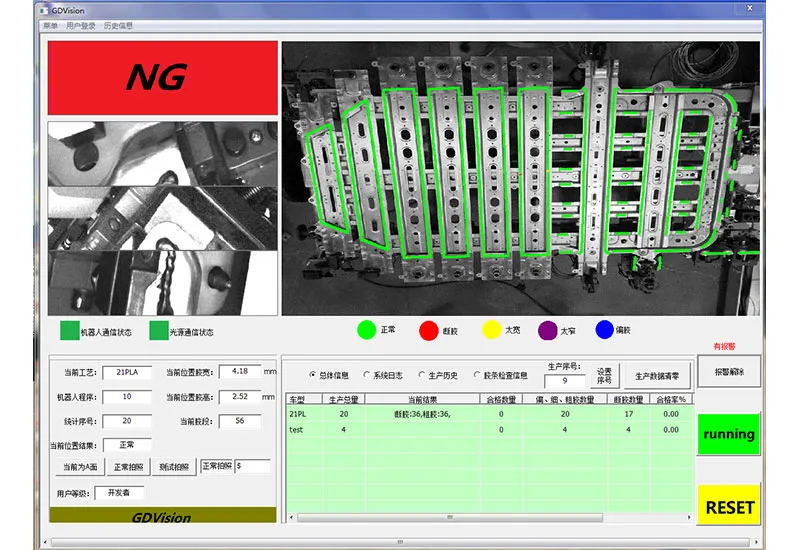800x550 pixels.
Task: Click the purple legend circle
Action: pyautogui.click(x=547, y=329)
